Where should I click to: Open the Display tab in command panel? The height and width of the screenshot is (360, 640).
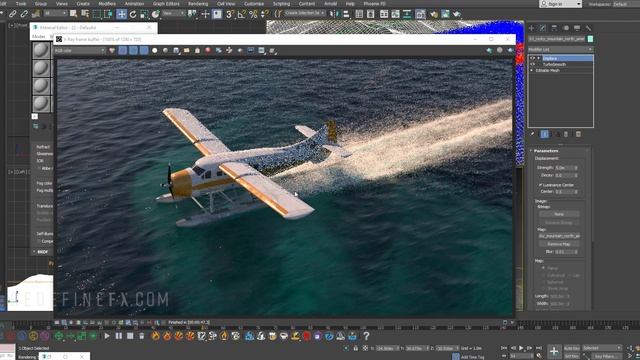pos(577,28)
